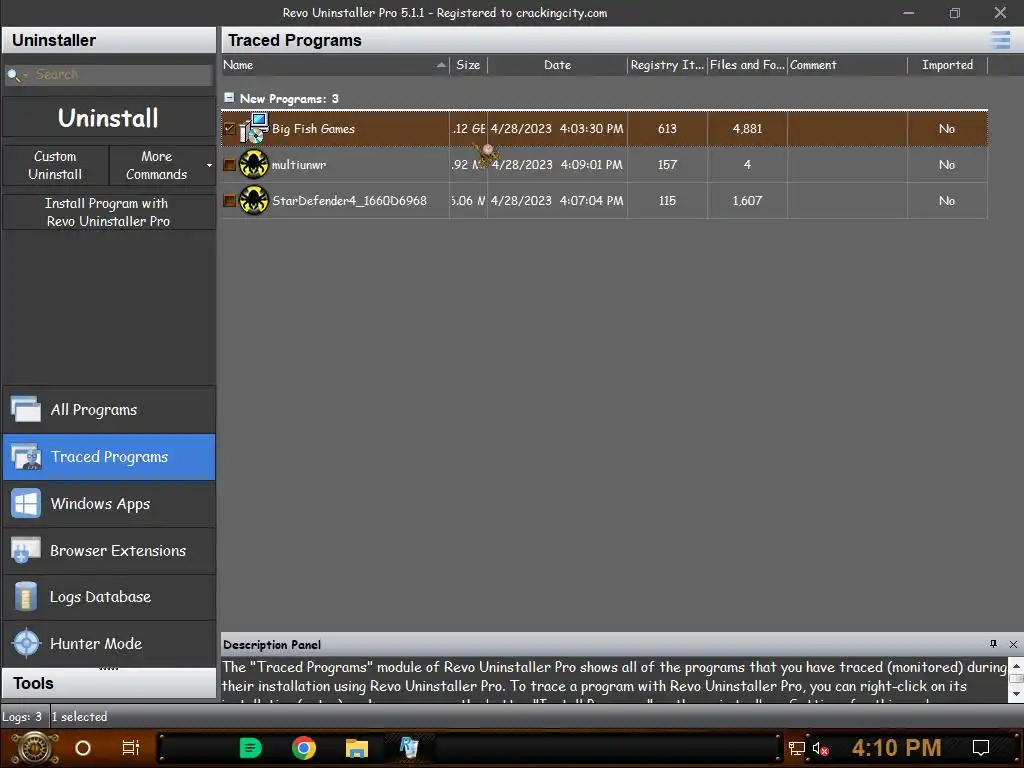Sort by the Imported column header
The width and height of the screenshot is (1024, 768).
pyautogui.click(x=947, y=65)
